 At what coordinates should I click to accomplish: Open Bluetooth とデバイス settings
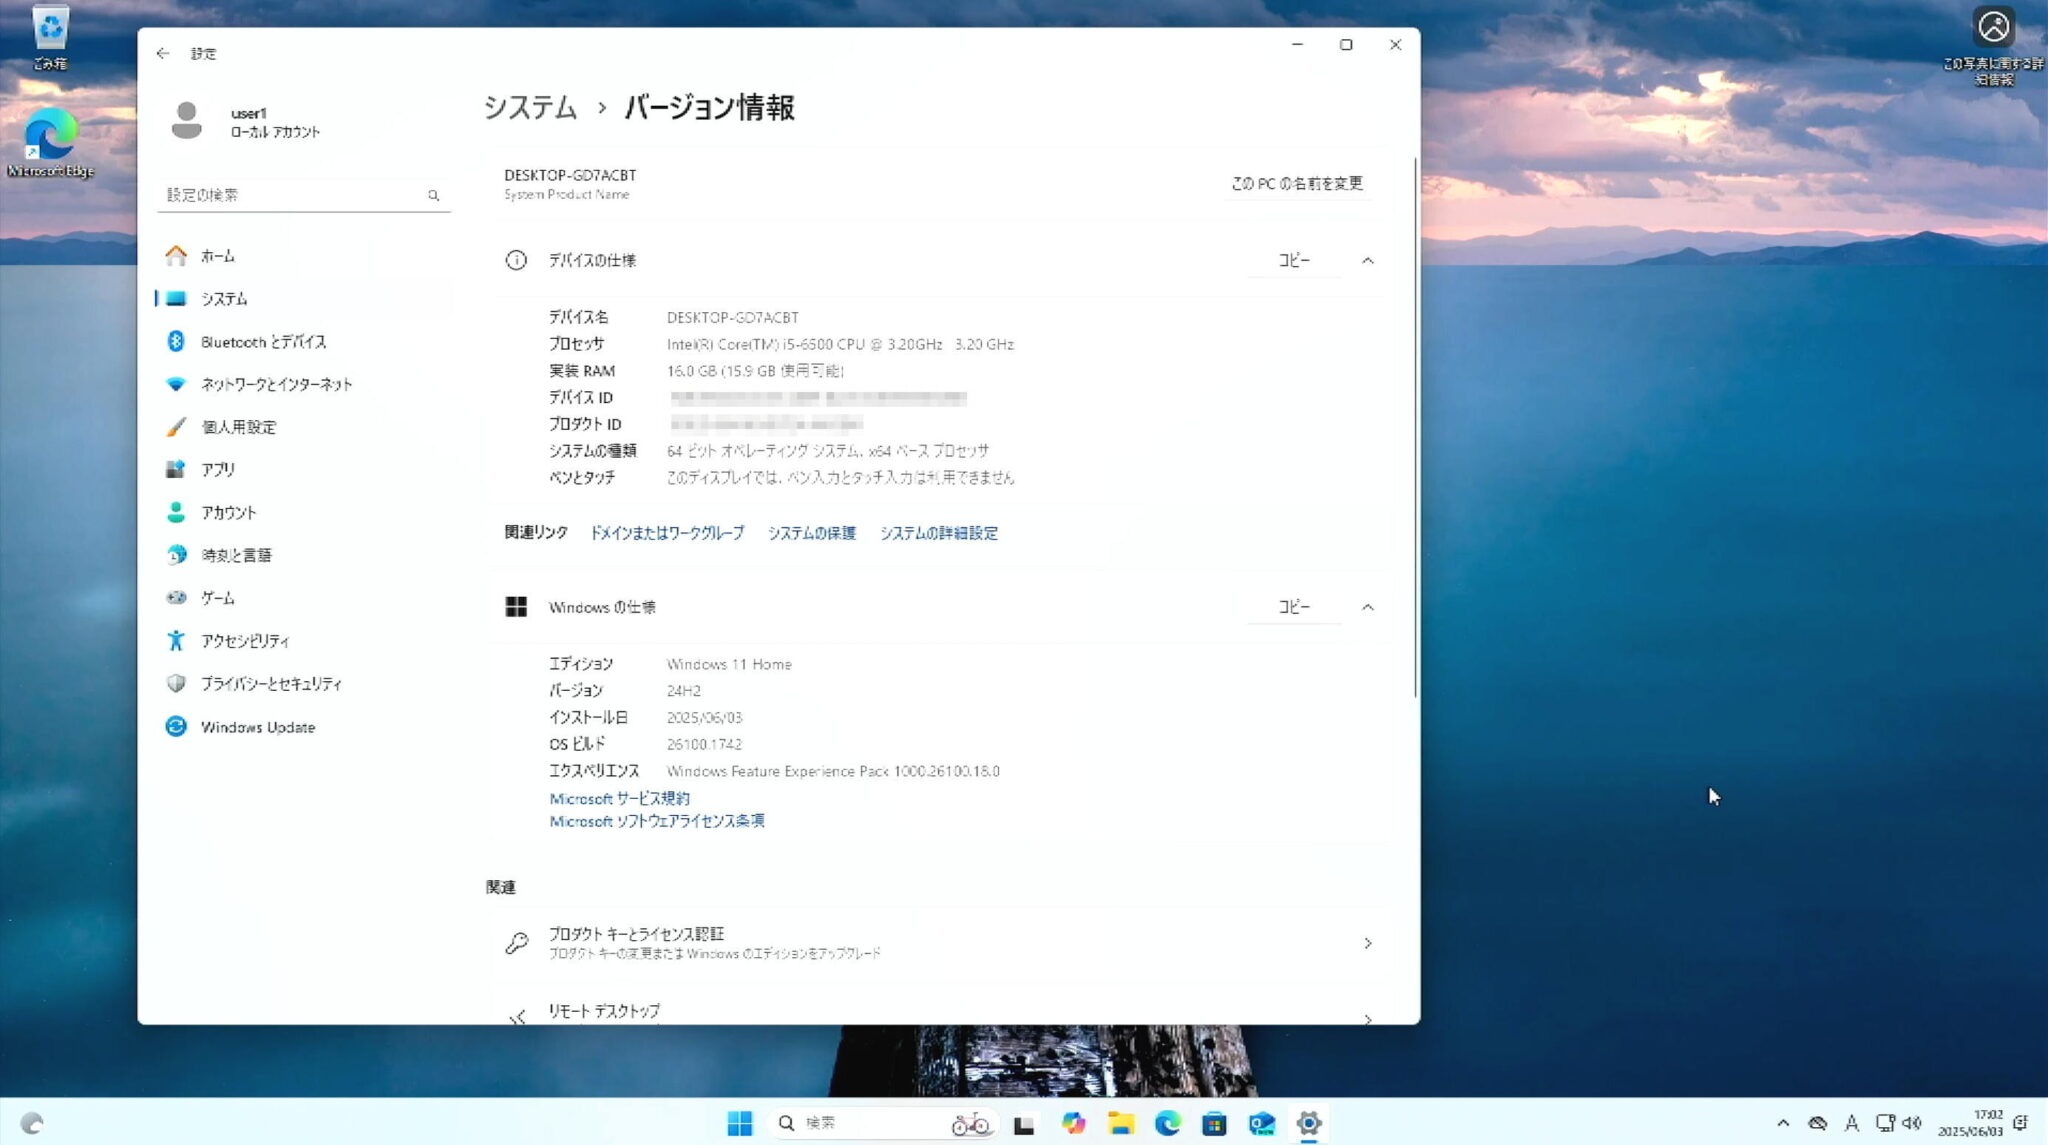pos(262,341)
